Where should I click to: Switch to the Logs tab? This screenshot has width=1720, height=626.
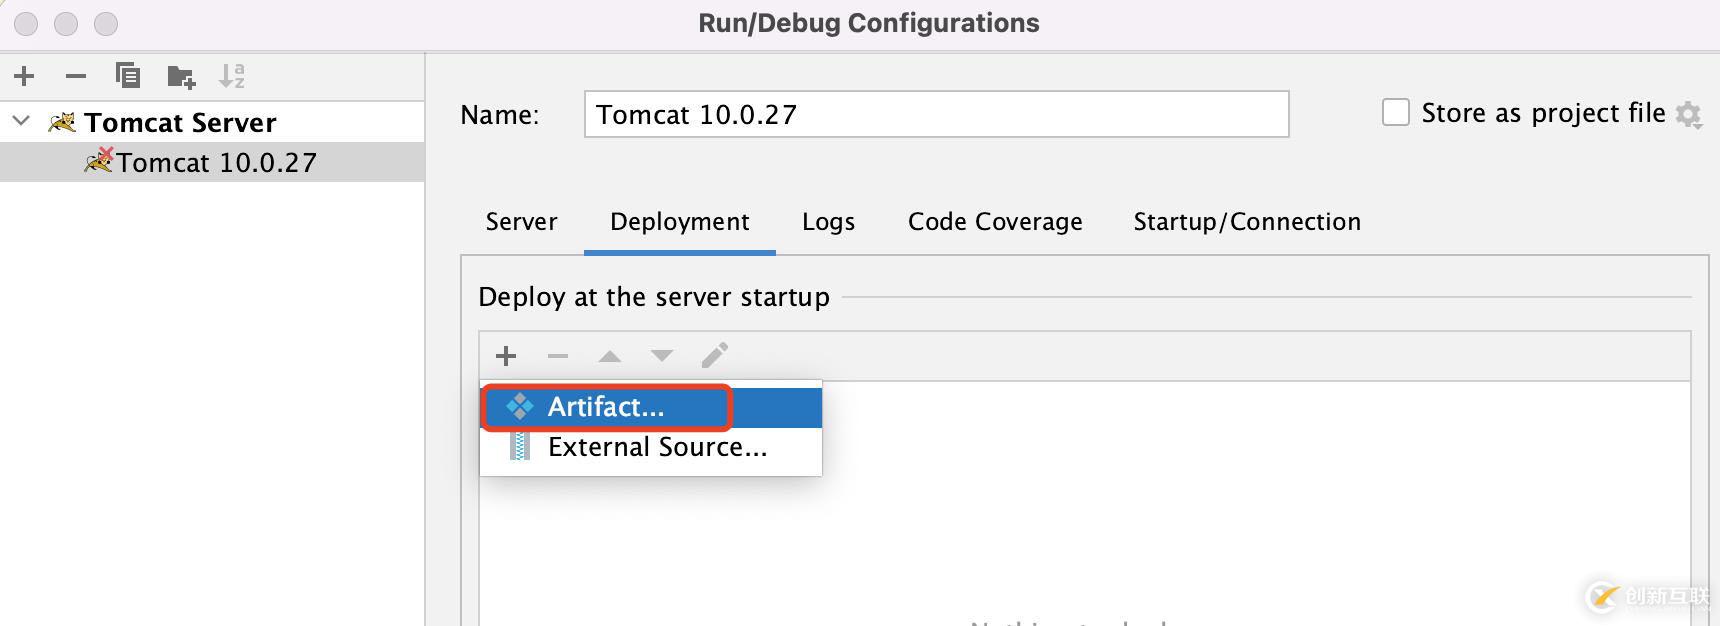[829, 222]
